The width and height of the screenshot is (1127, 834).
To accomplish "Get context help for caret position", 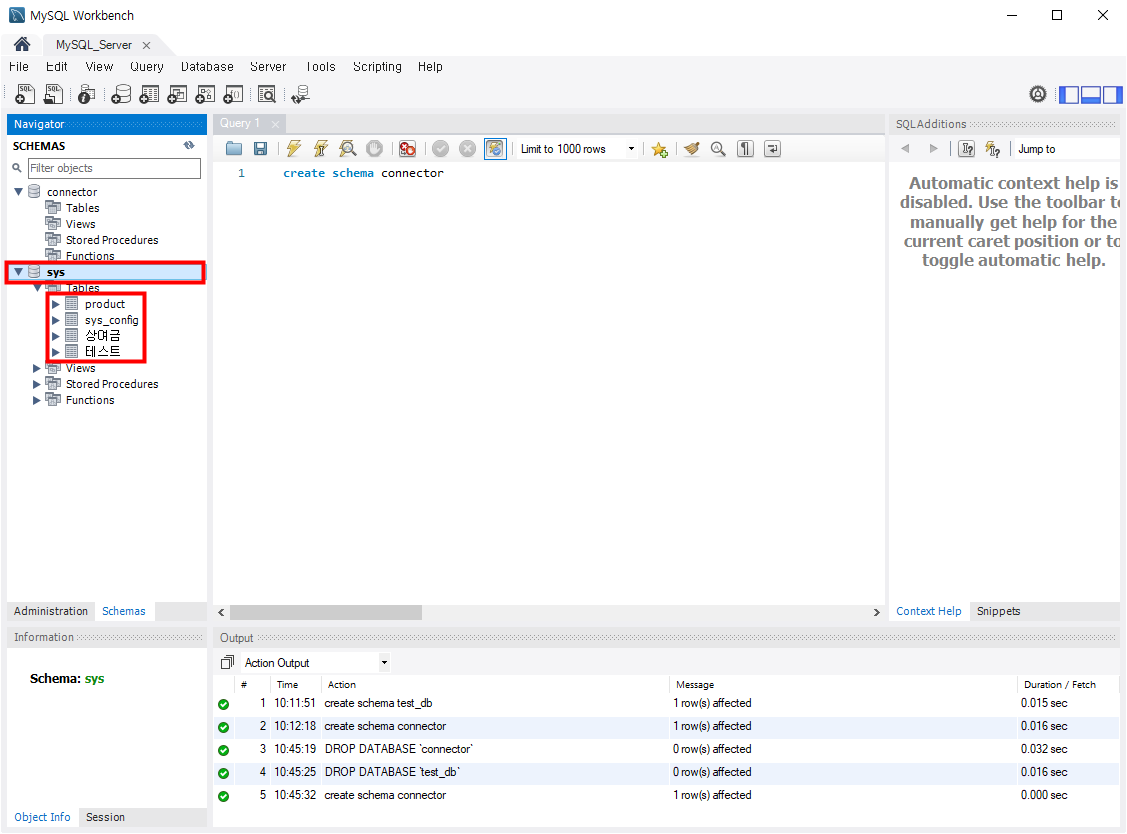I will pyautogui.click(x=967, y=149).
